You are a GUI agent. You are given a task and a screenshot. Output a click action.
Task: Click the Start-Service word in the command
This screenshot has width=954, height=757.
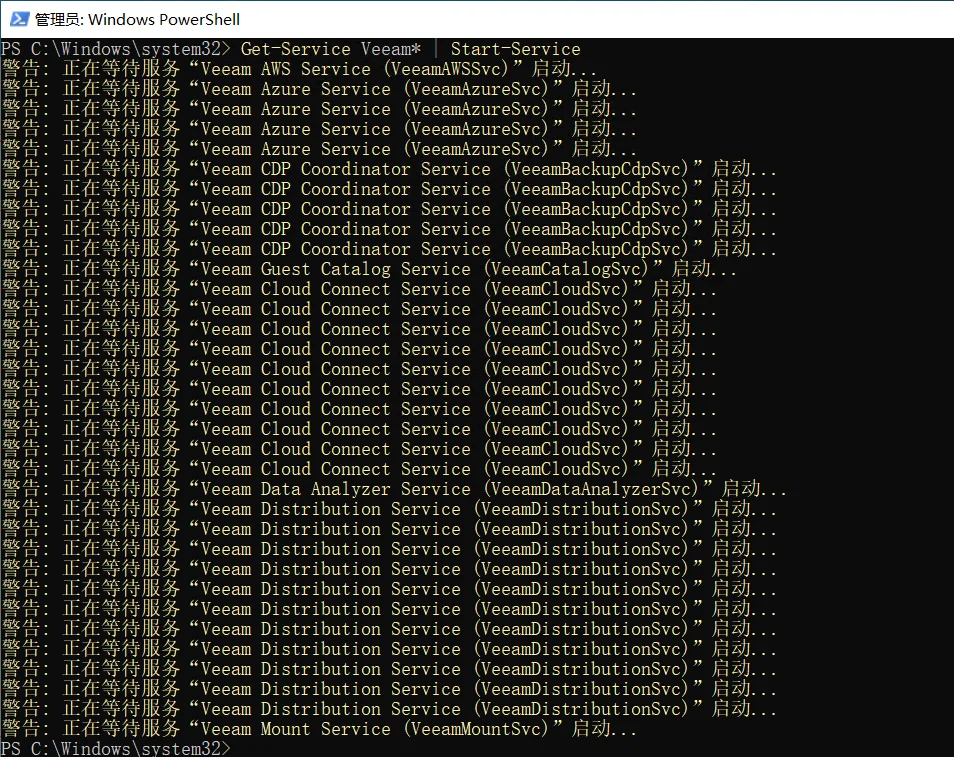515,49
